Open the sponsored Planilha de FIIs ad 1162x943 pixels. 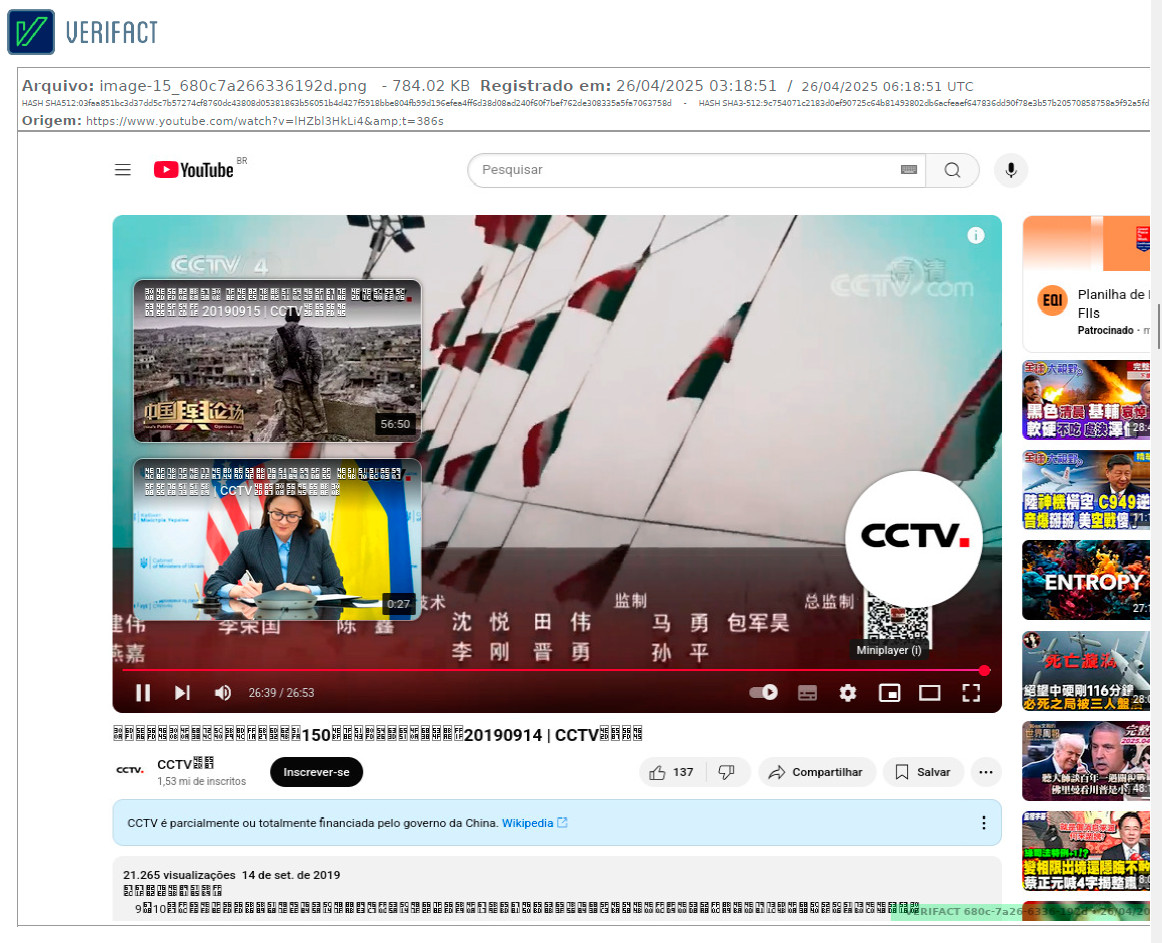pos(1086,284)
